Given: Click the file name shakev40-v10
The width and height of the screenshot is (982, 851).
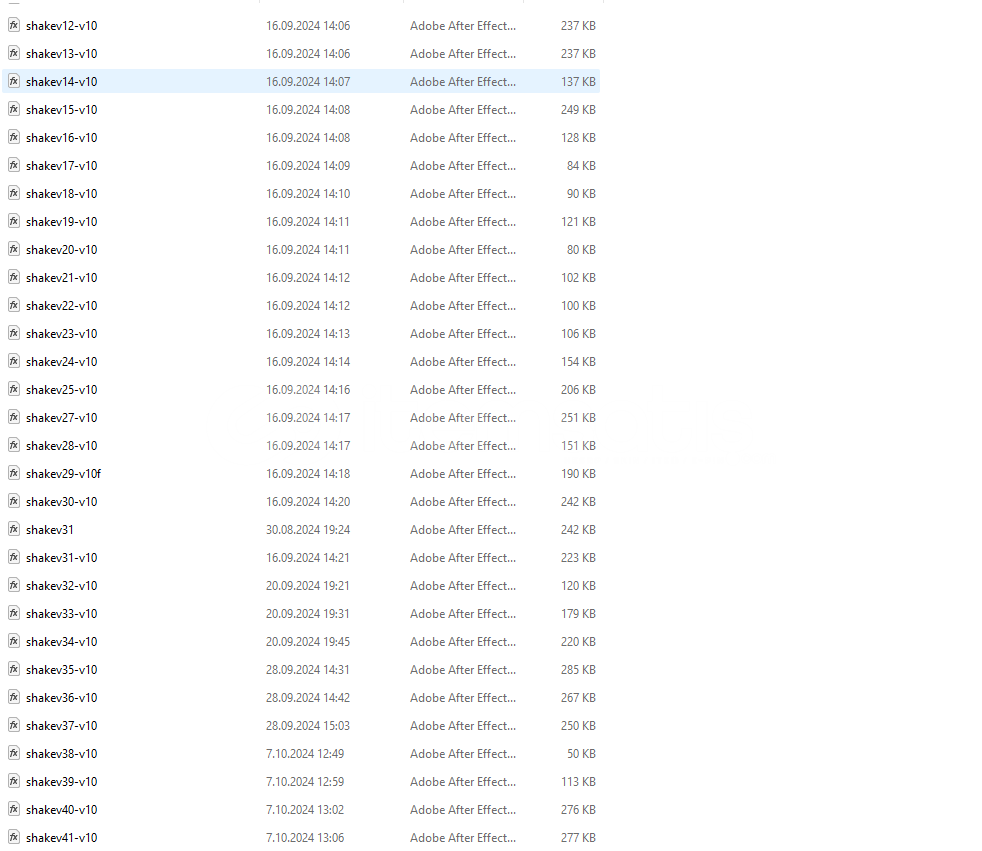Looking at the screenshot, I should tap(61, 810).
